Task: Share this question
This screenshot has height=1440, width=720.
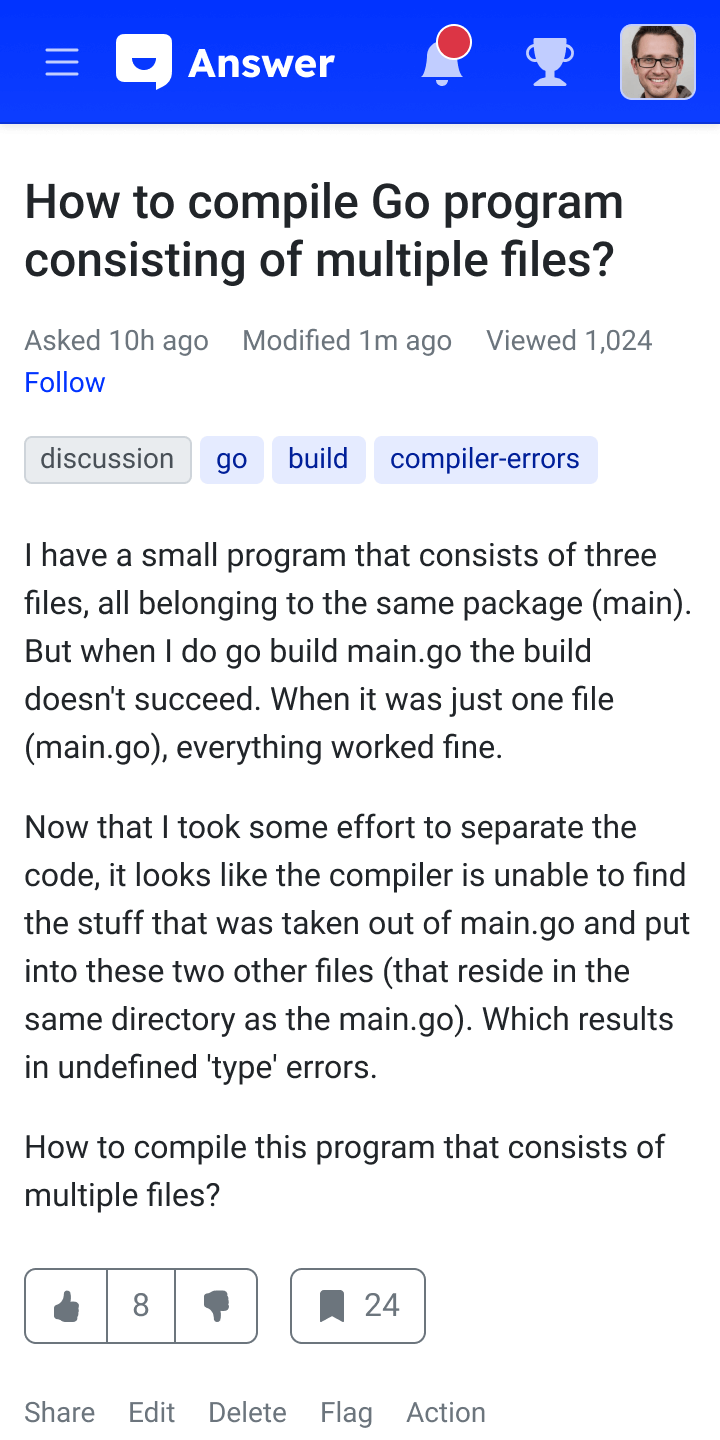Action: click(x=60, y=1412)
